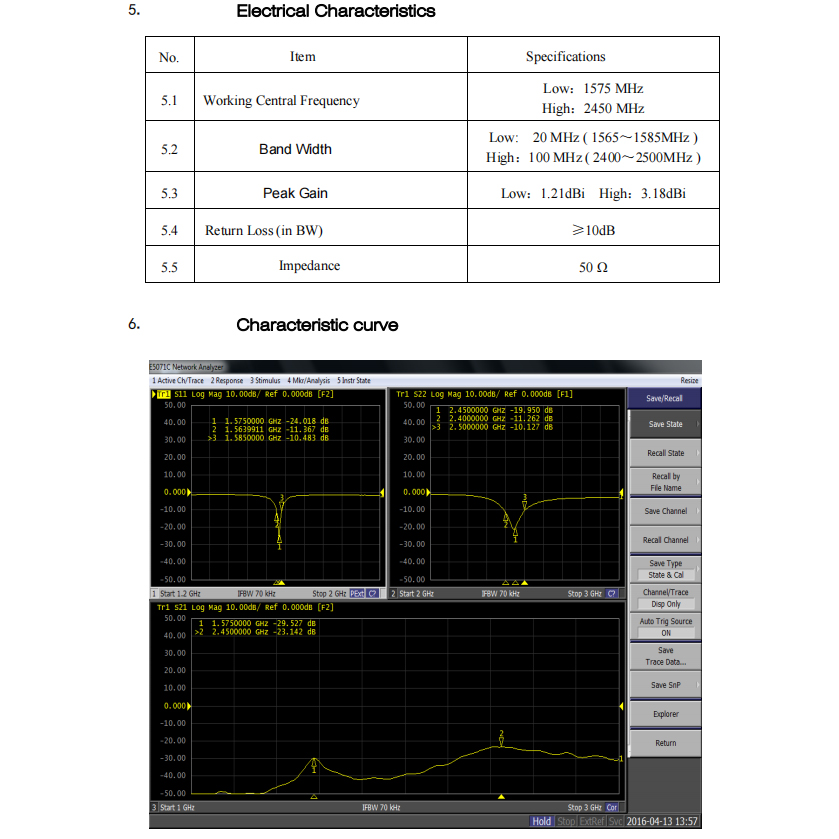Open Recall by File Name submenu
The image size is (839, 839).
click(x=665, y=482)
